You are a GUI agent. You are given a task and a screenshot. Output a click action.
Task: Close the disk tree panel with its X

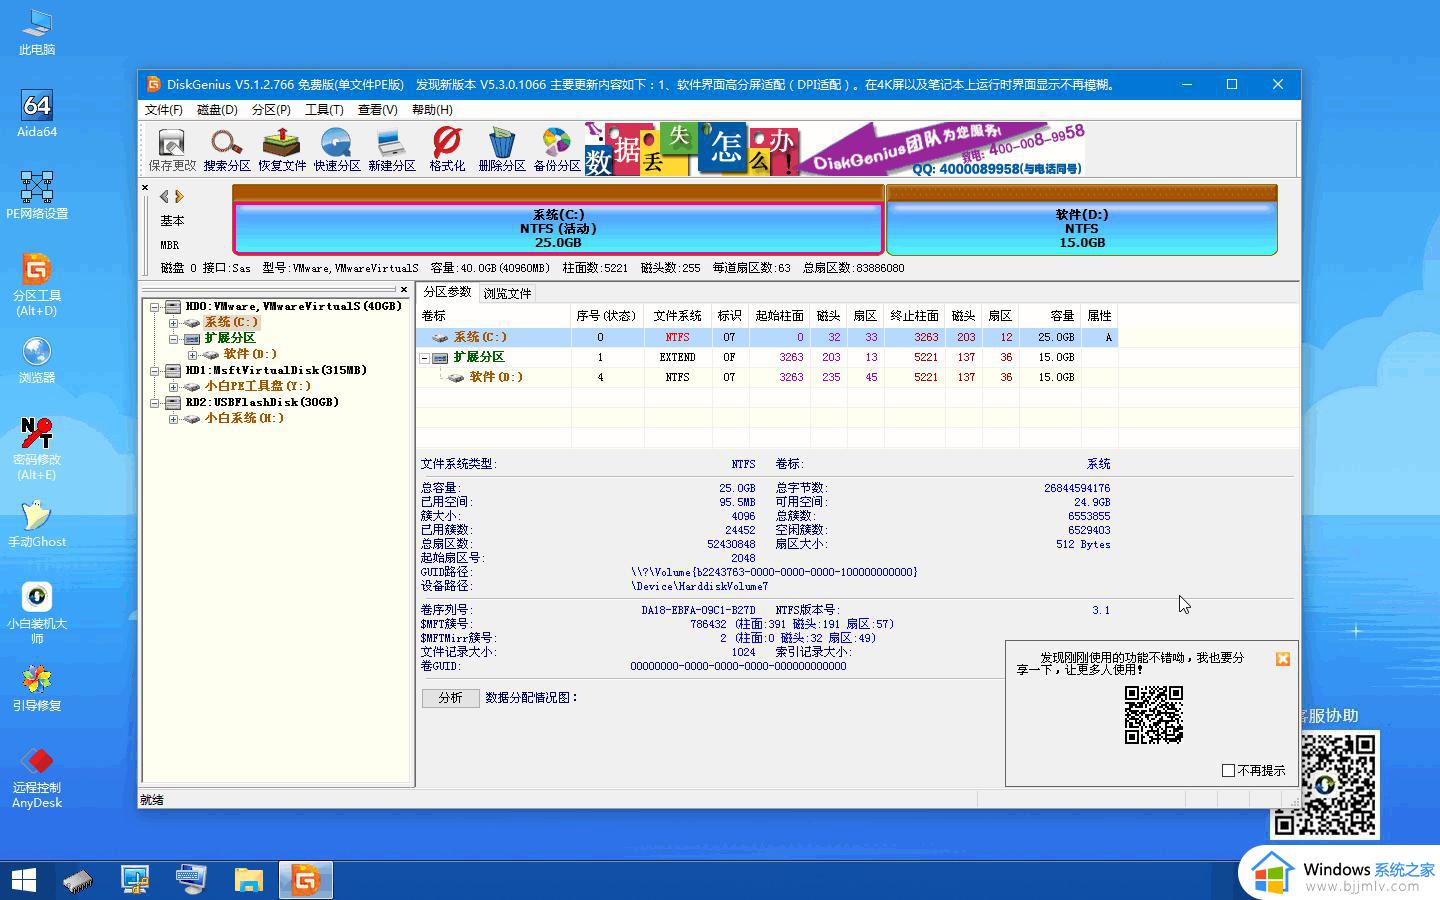tap(404, 290)
